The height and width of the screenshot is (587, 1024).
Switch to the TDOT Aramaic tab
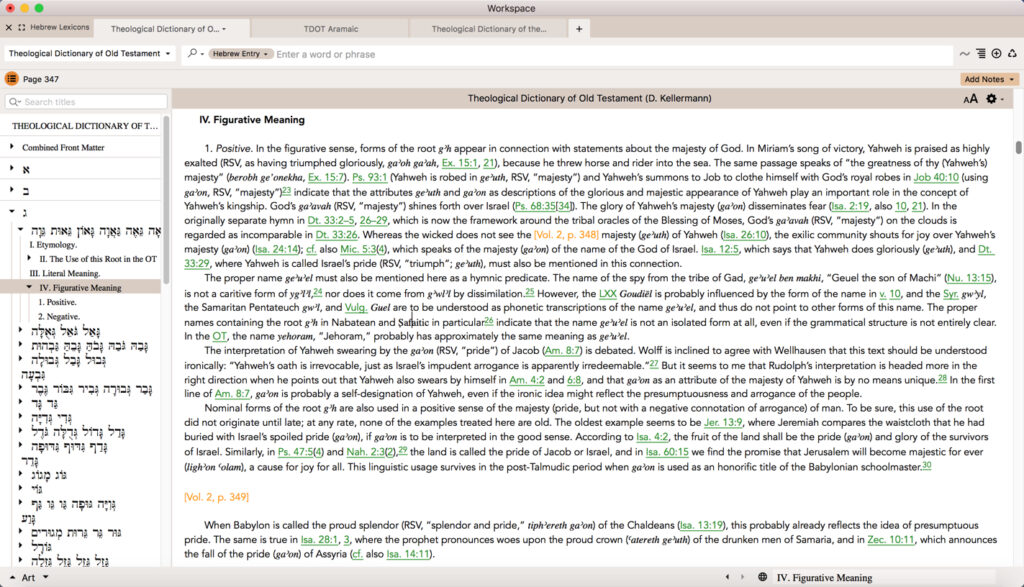[331, 29]
